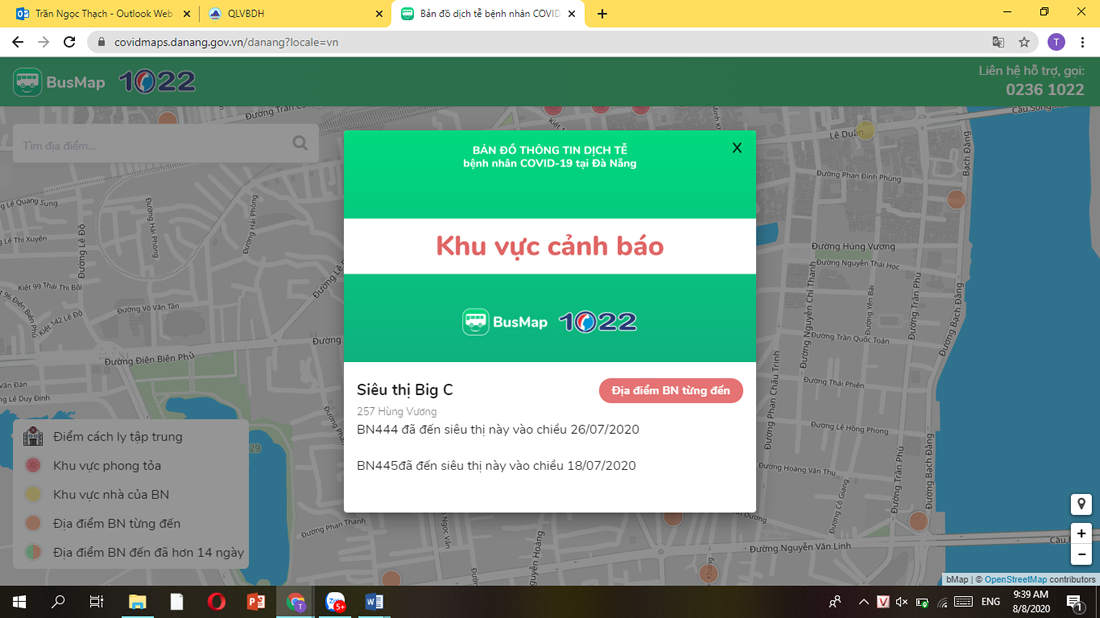Image resolution: width=1100 pixels, height=618 pixels.
Task: Open the Chrome profile avatar
Action: coord(1056,42)
